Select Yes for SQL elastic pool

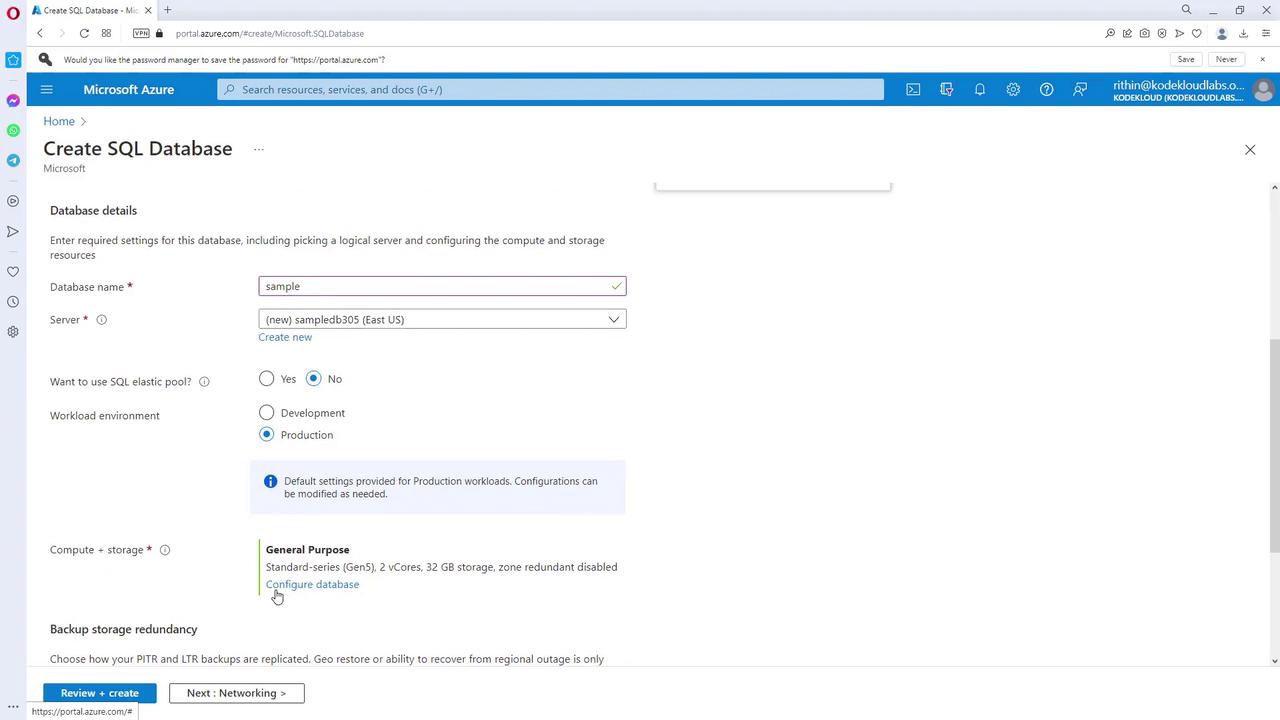(x=266, y=379)
